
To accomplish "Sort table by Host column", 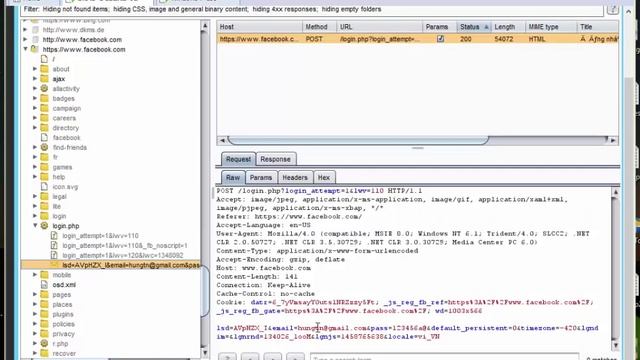I will point(260,27).
